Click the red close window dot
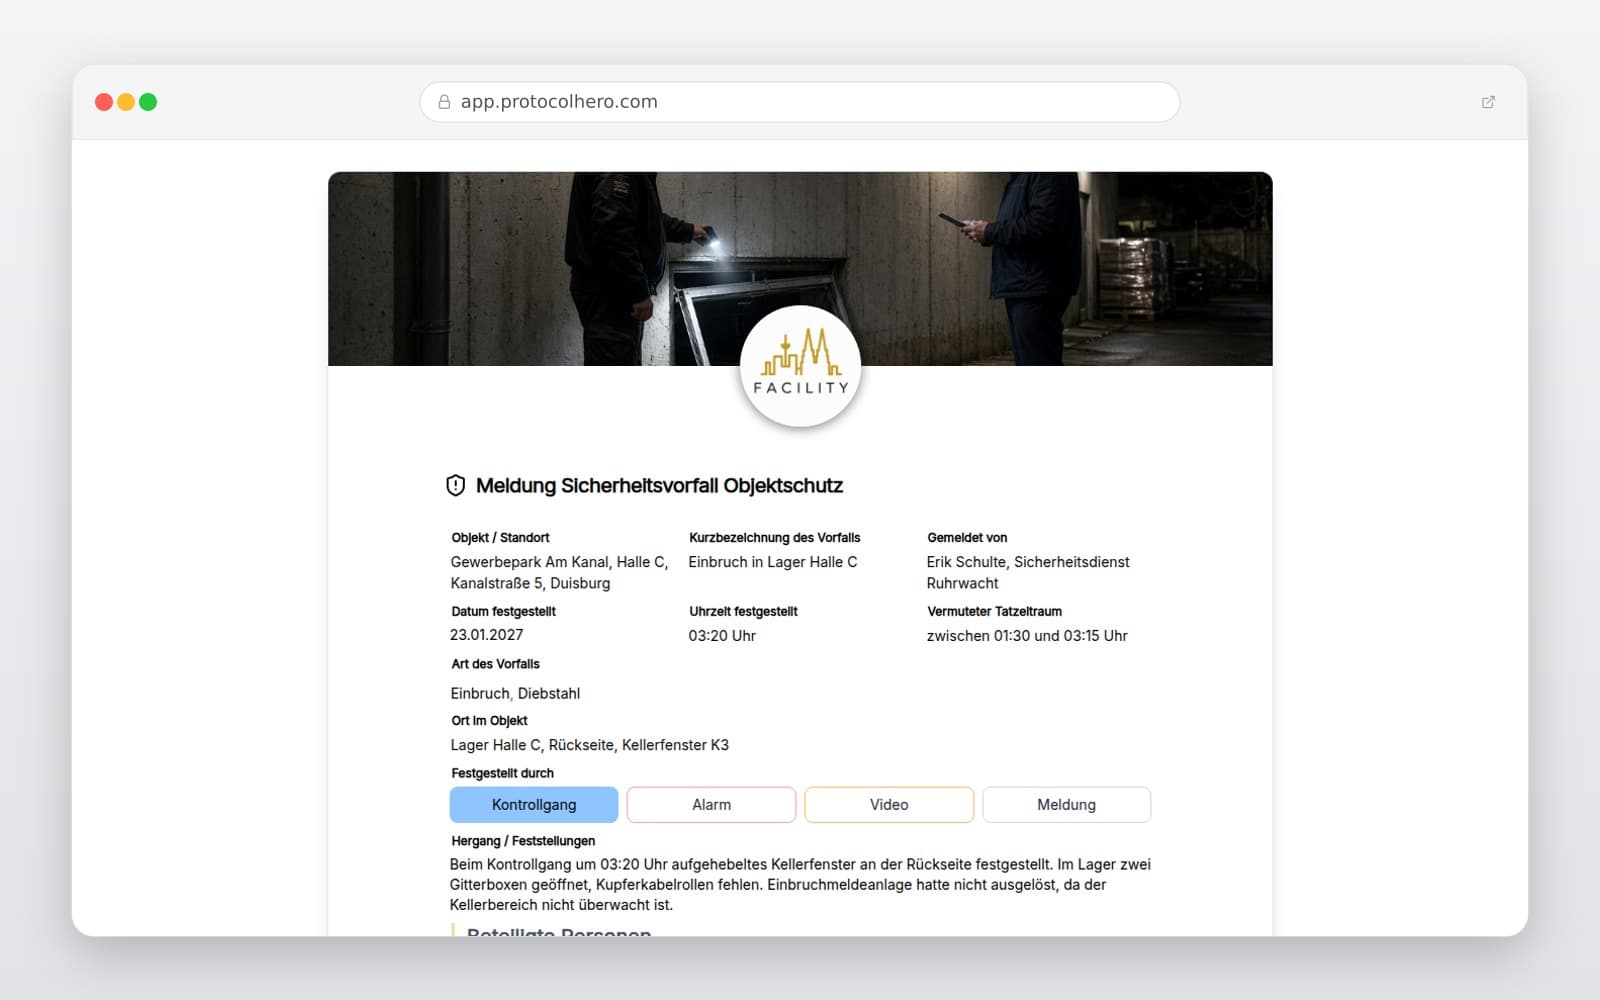 (103, 102)
